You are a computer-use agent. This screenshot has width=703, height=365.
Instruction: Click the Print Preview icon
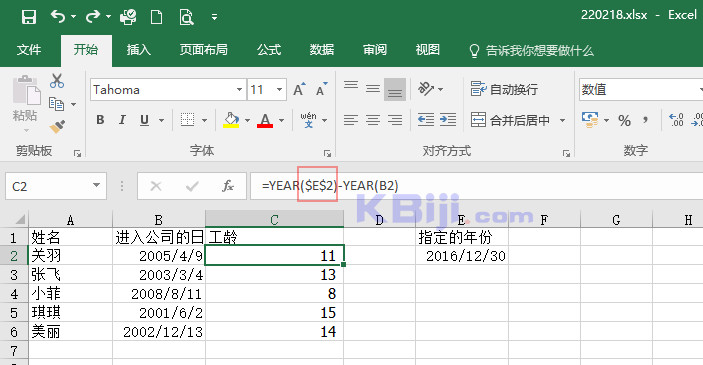pyautogui.click(x=186, y=17)
